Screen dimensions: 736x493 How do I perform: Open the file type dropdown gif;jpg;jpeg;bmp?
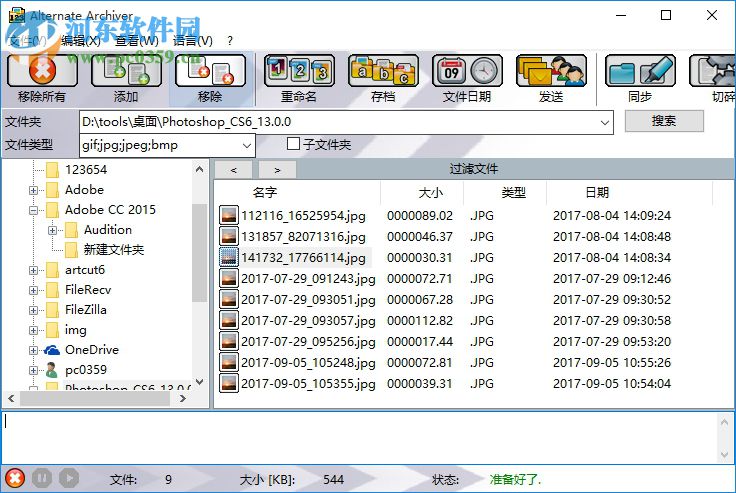[247, 146]
